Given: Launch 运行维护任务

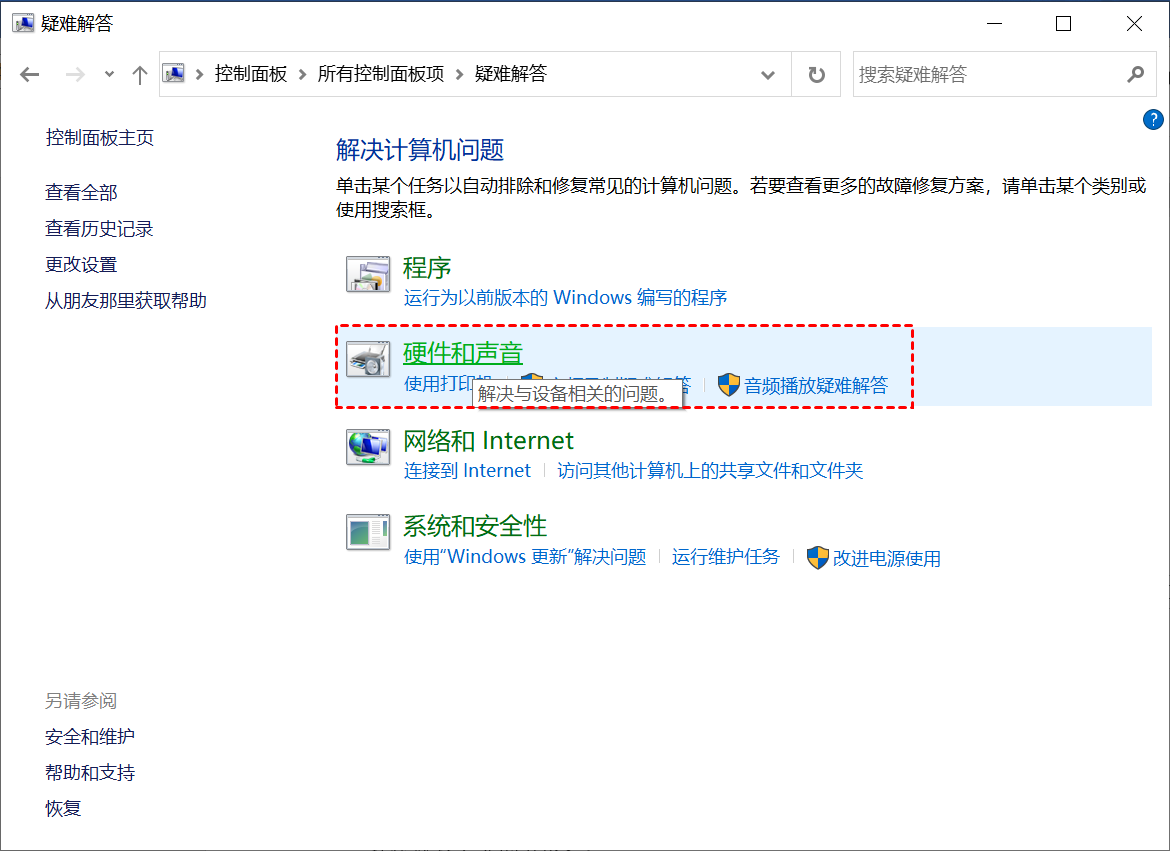Looking at the screenshot, I should click(x=726, y=557).
